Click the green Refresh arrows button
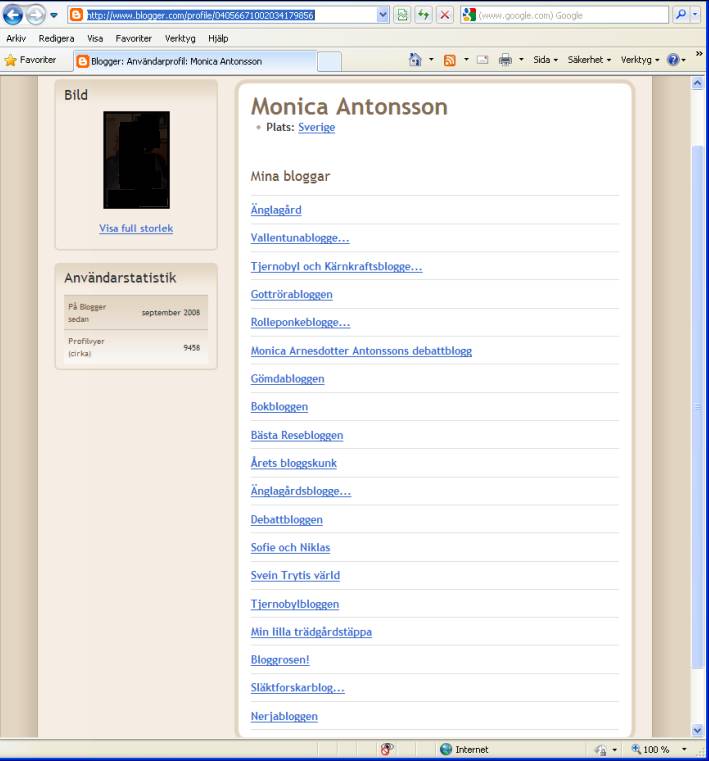709x761 pixels. coord(423,15)
